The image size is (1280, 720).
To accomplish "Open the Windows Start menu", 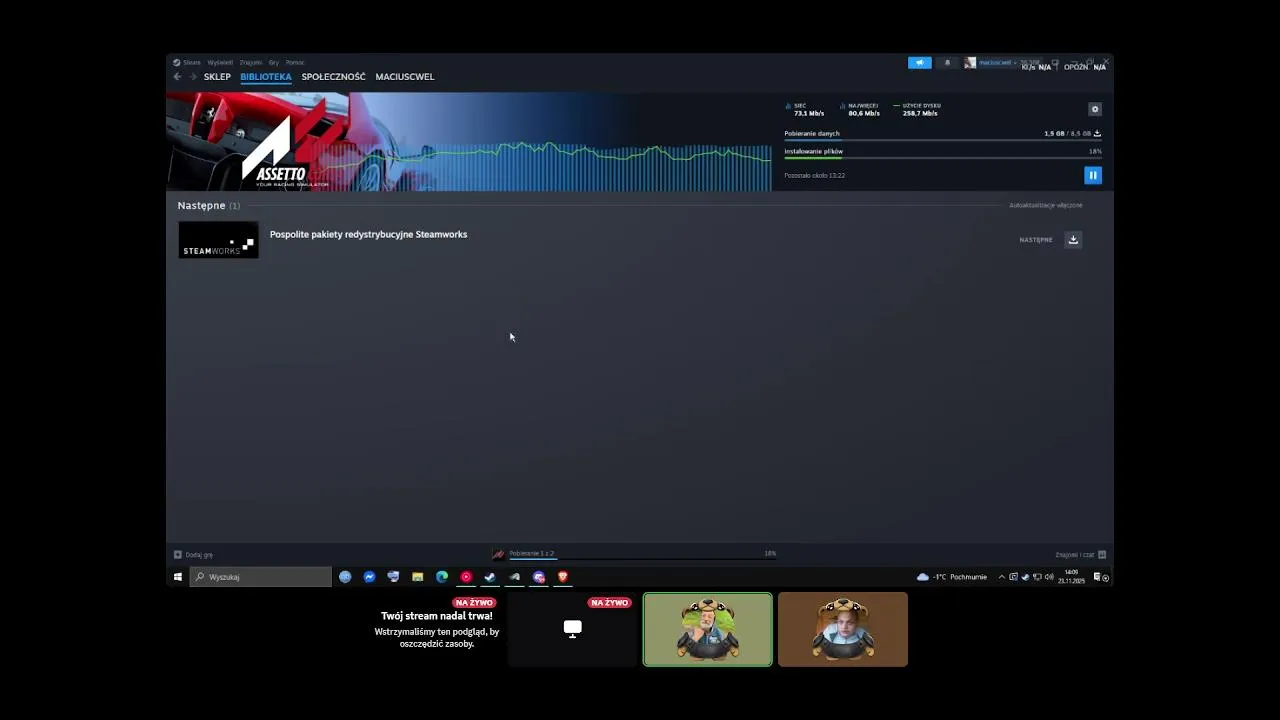I will (178, 577).
